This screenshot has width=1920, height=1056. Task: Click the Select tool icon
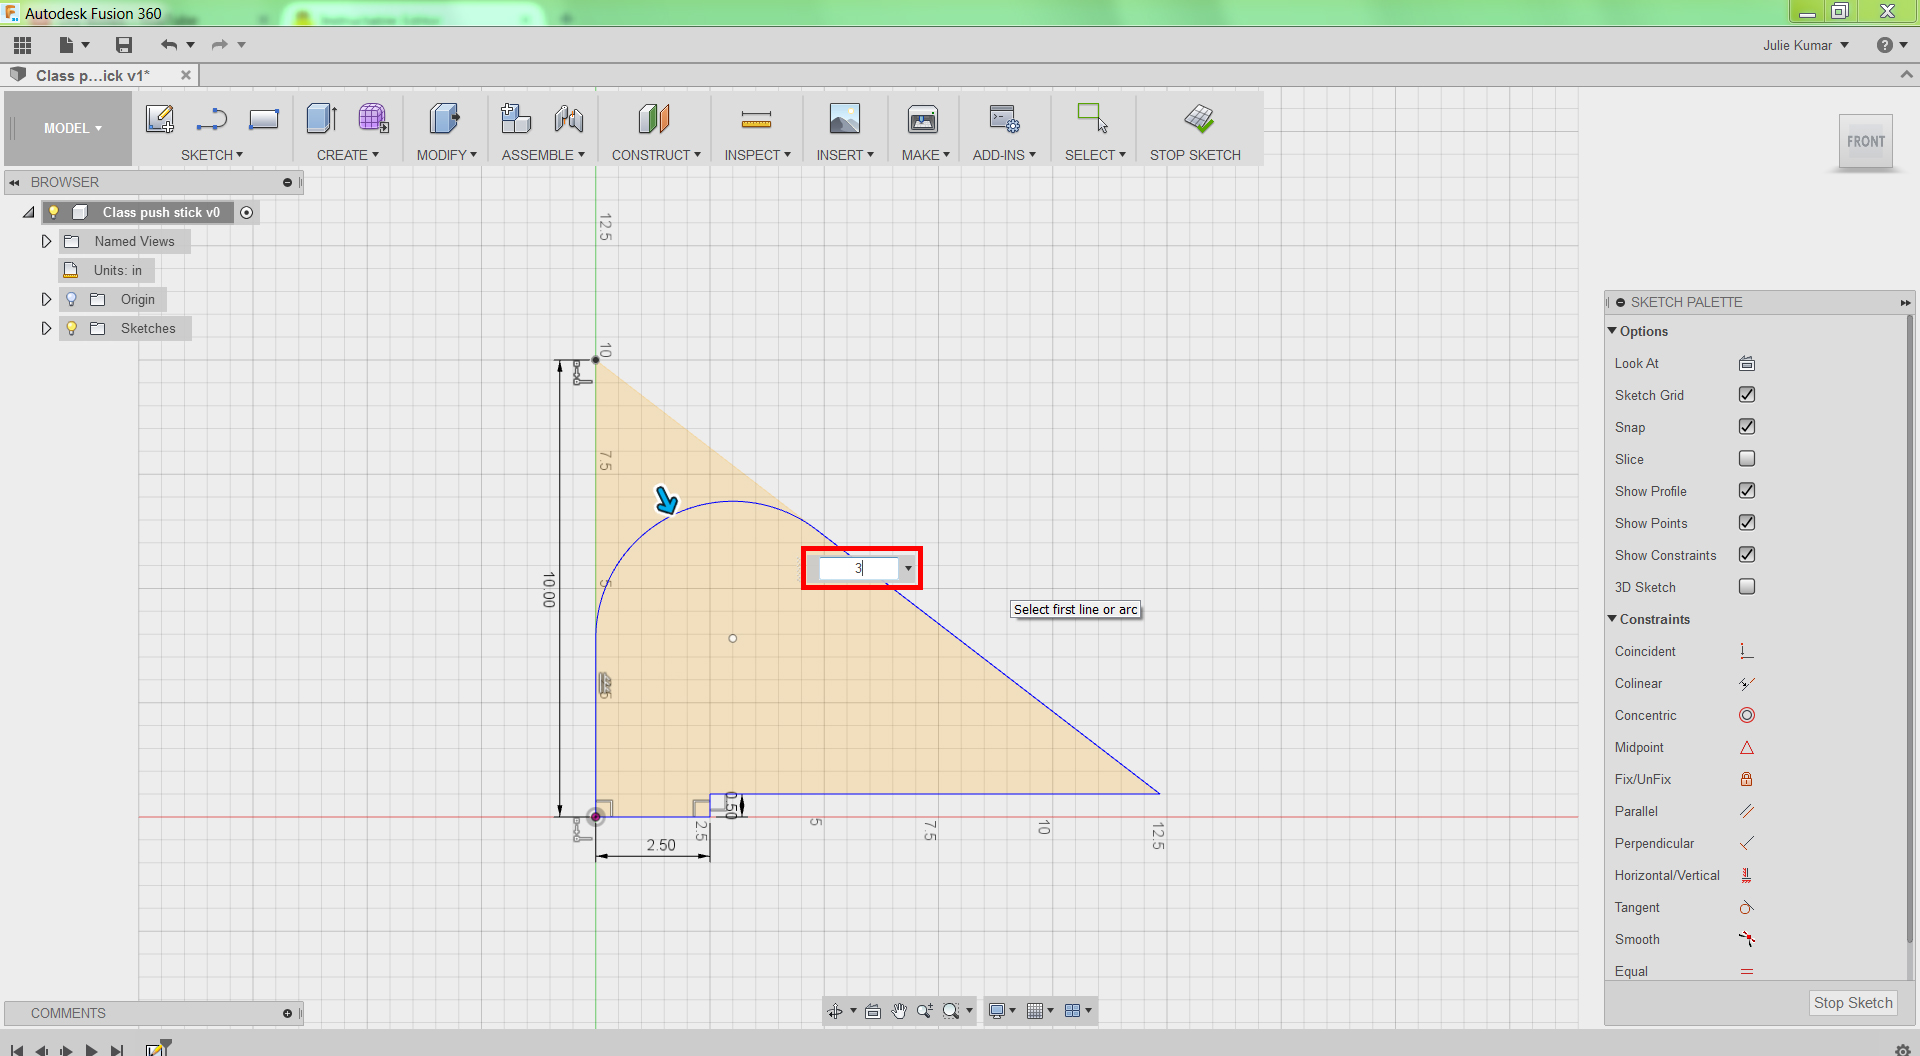click(1092, 118)
